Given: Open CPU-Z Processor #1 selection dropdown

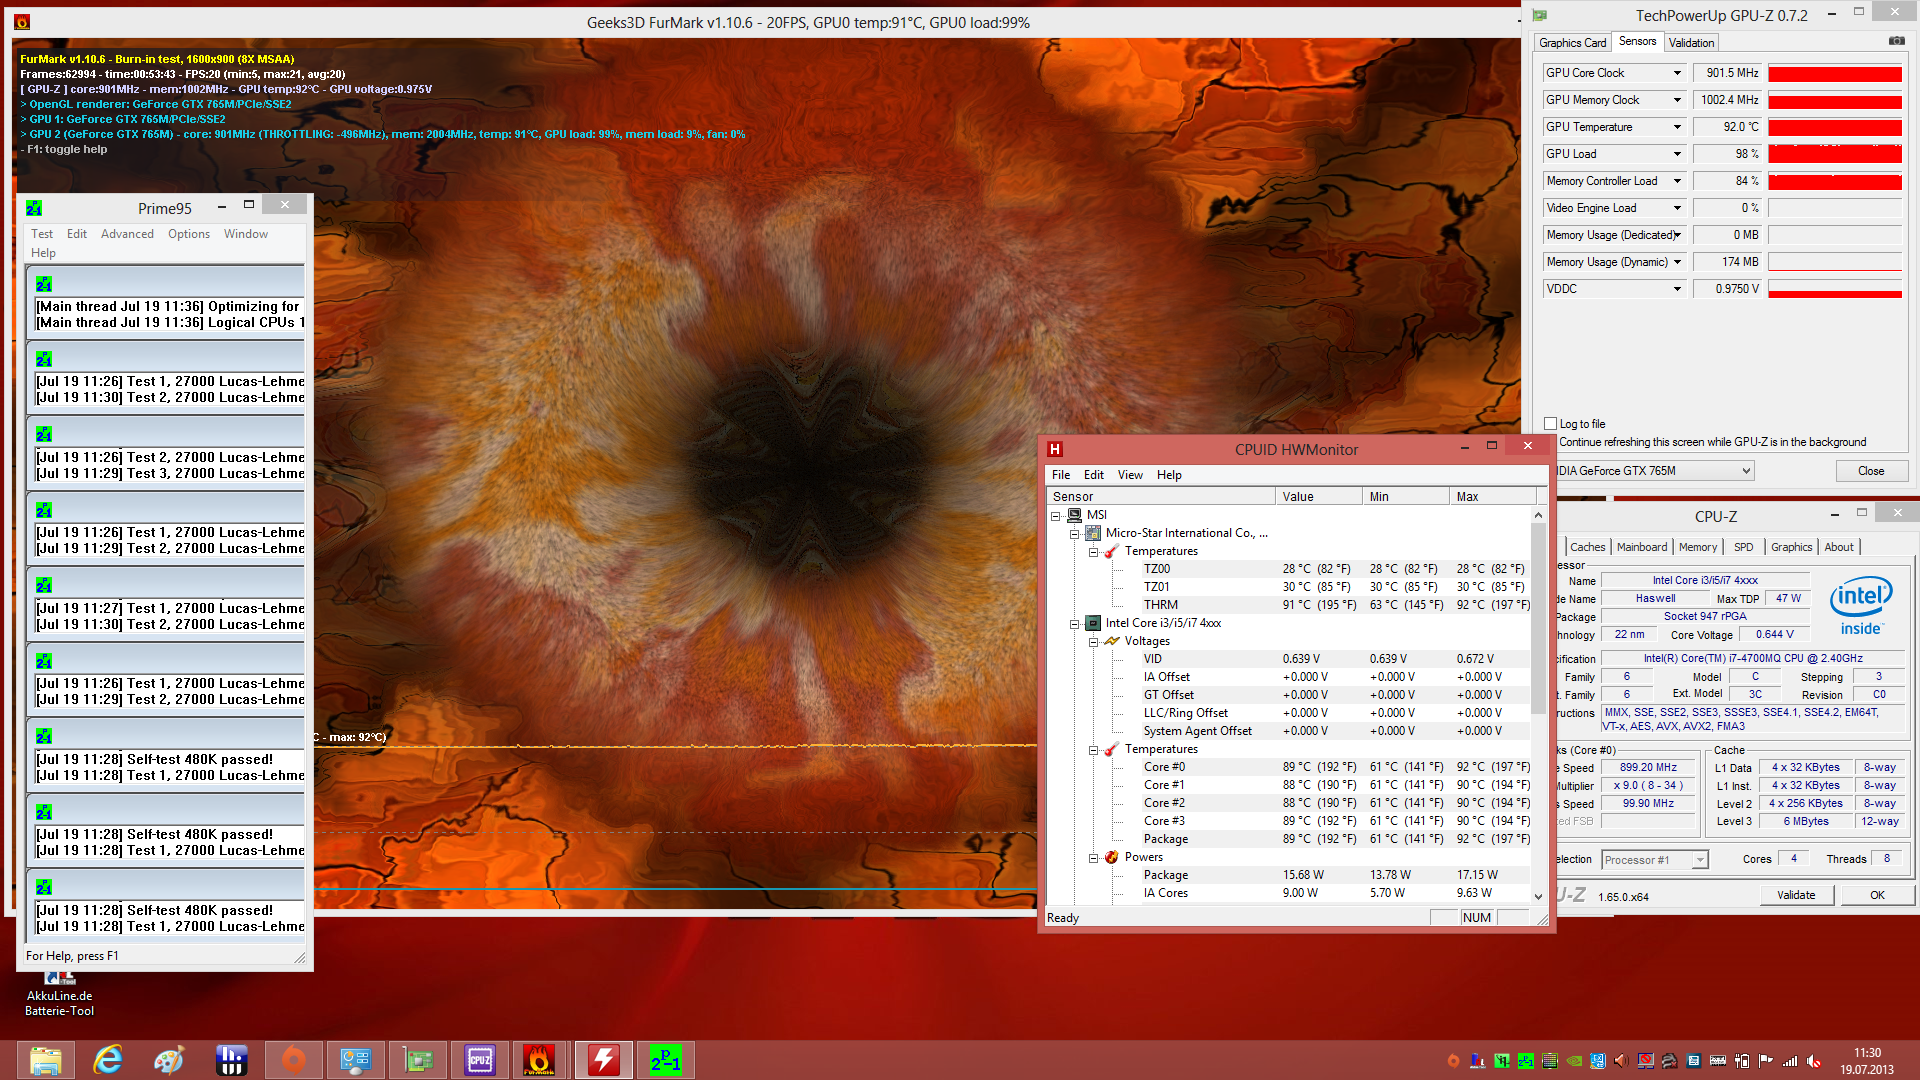Looking at the screenshot, I should pos(1699,860).
